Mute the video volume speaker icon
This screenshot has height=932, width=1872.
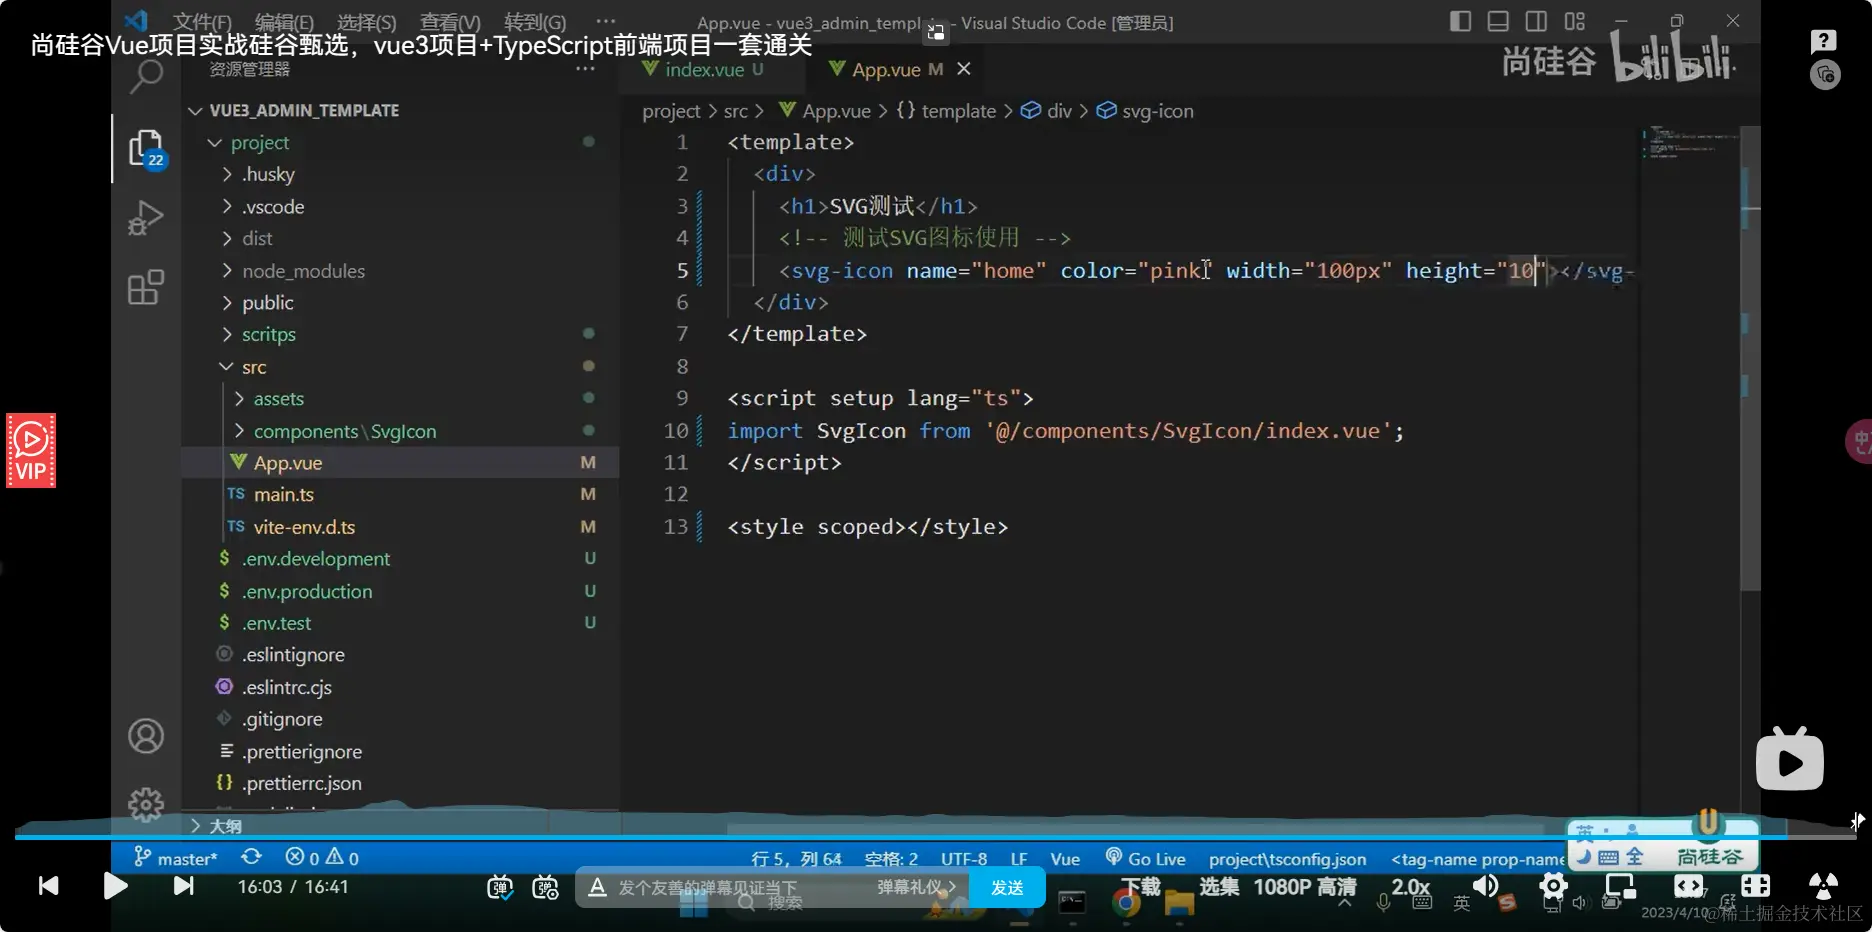pos(1485,886)
